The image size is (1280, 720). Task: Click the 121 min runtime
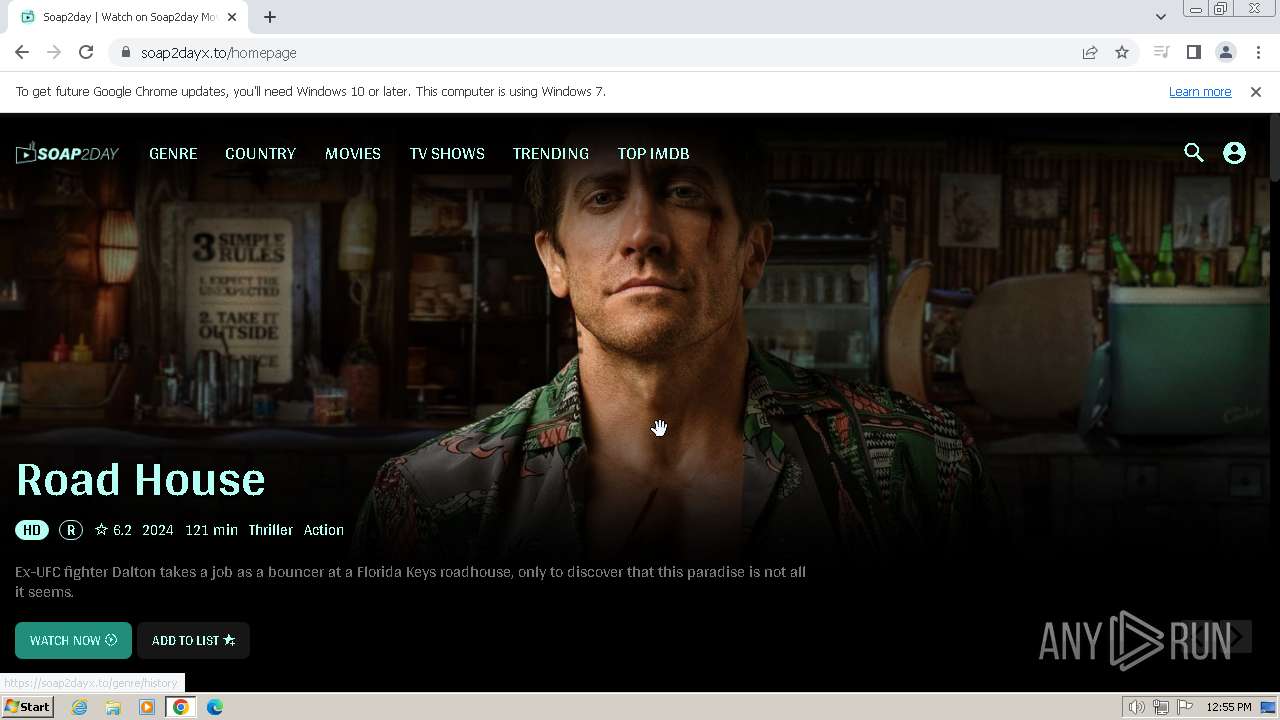pyautogui.click(x=211, y=530)
